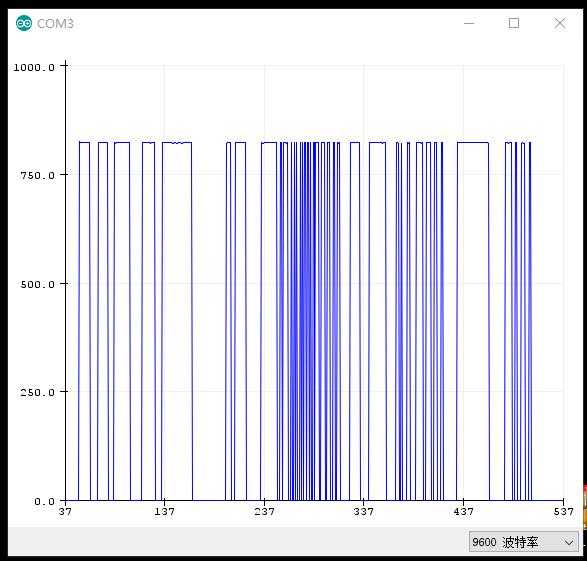
Task: Click the 537 x-axis label
Action: tap(563, 512)
